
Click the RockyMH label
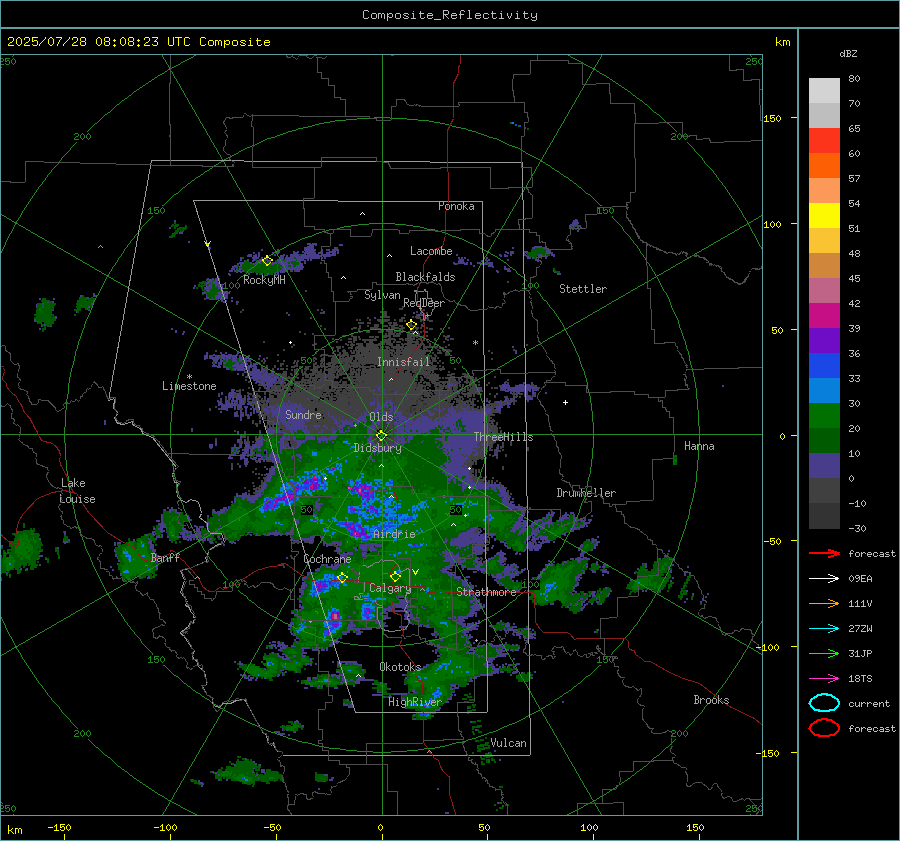point(264,280)
